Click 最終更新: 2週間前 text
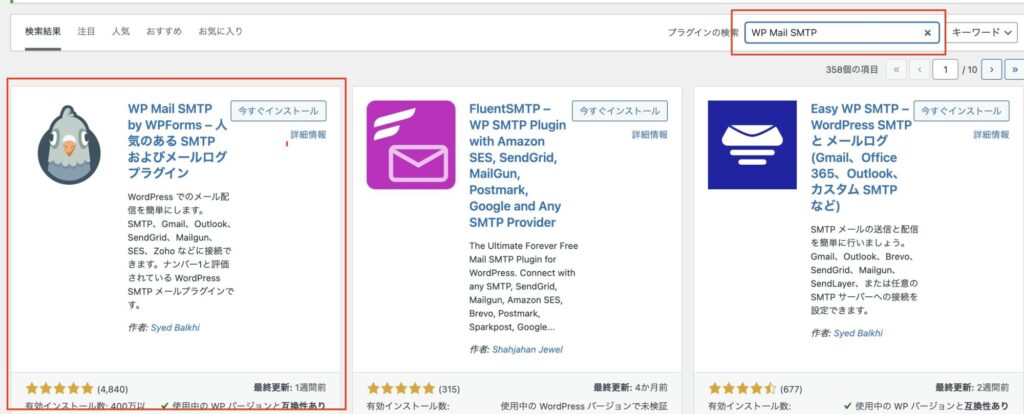This screenshot has width=1024, height=414. pos(972,387)
